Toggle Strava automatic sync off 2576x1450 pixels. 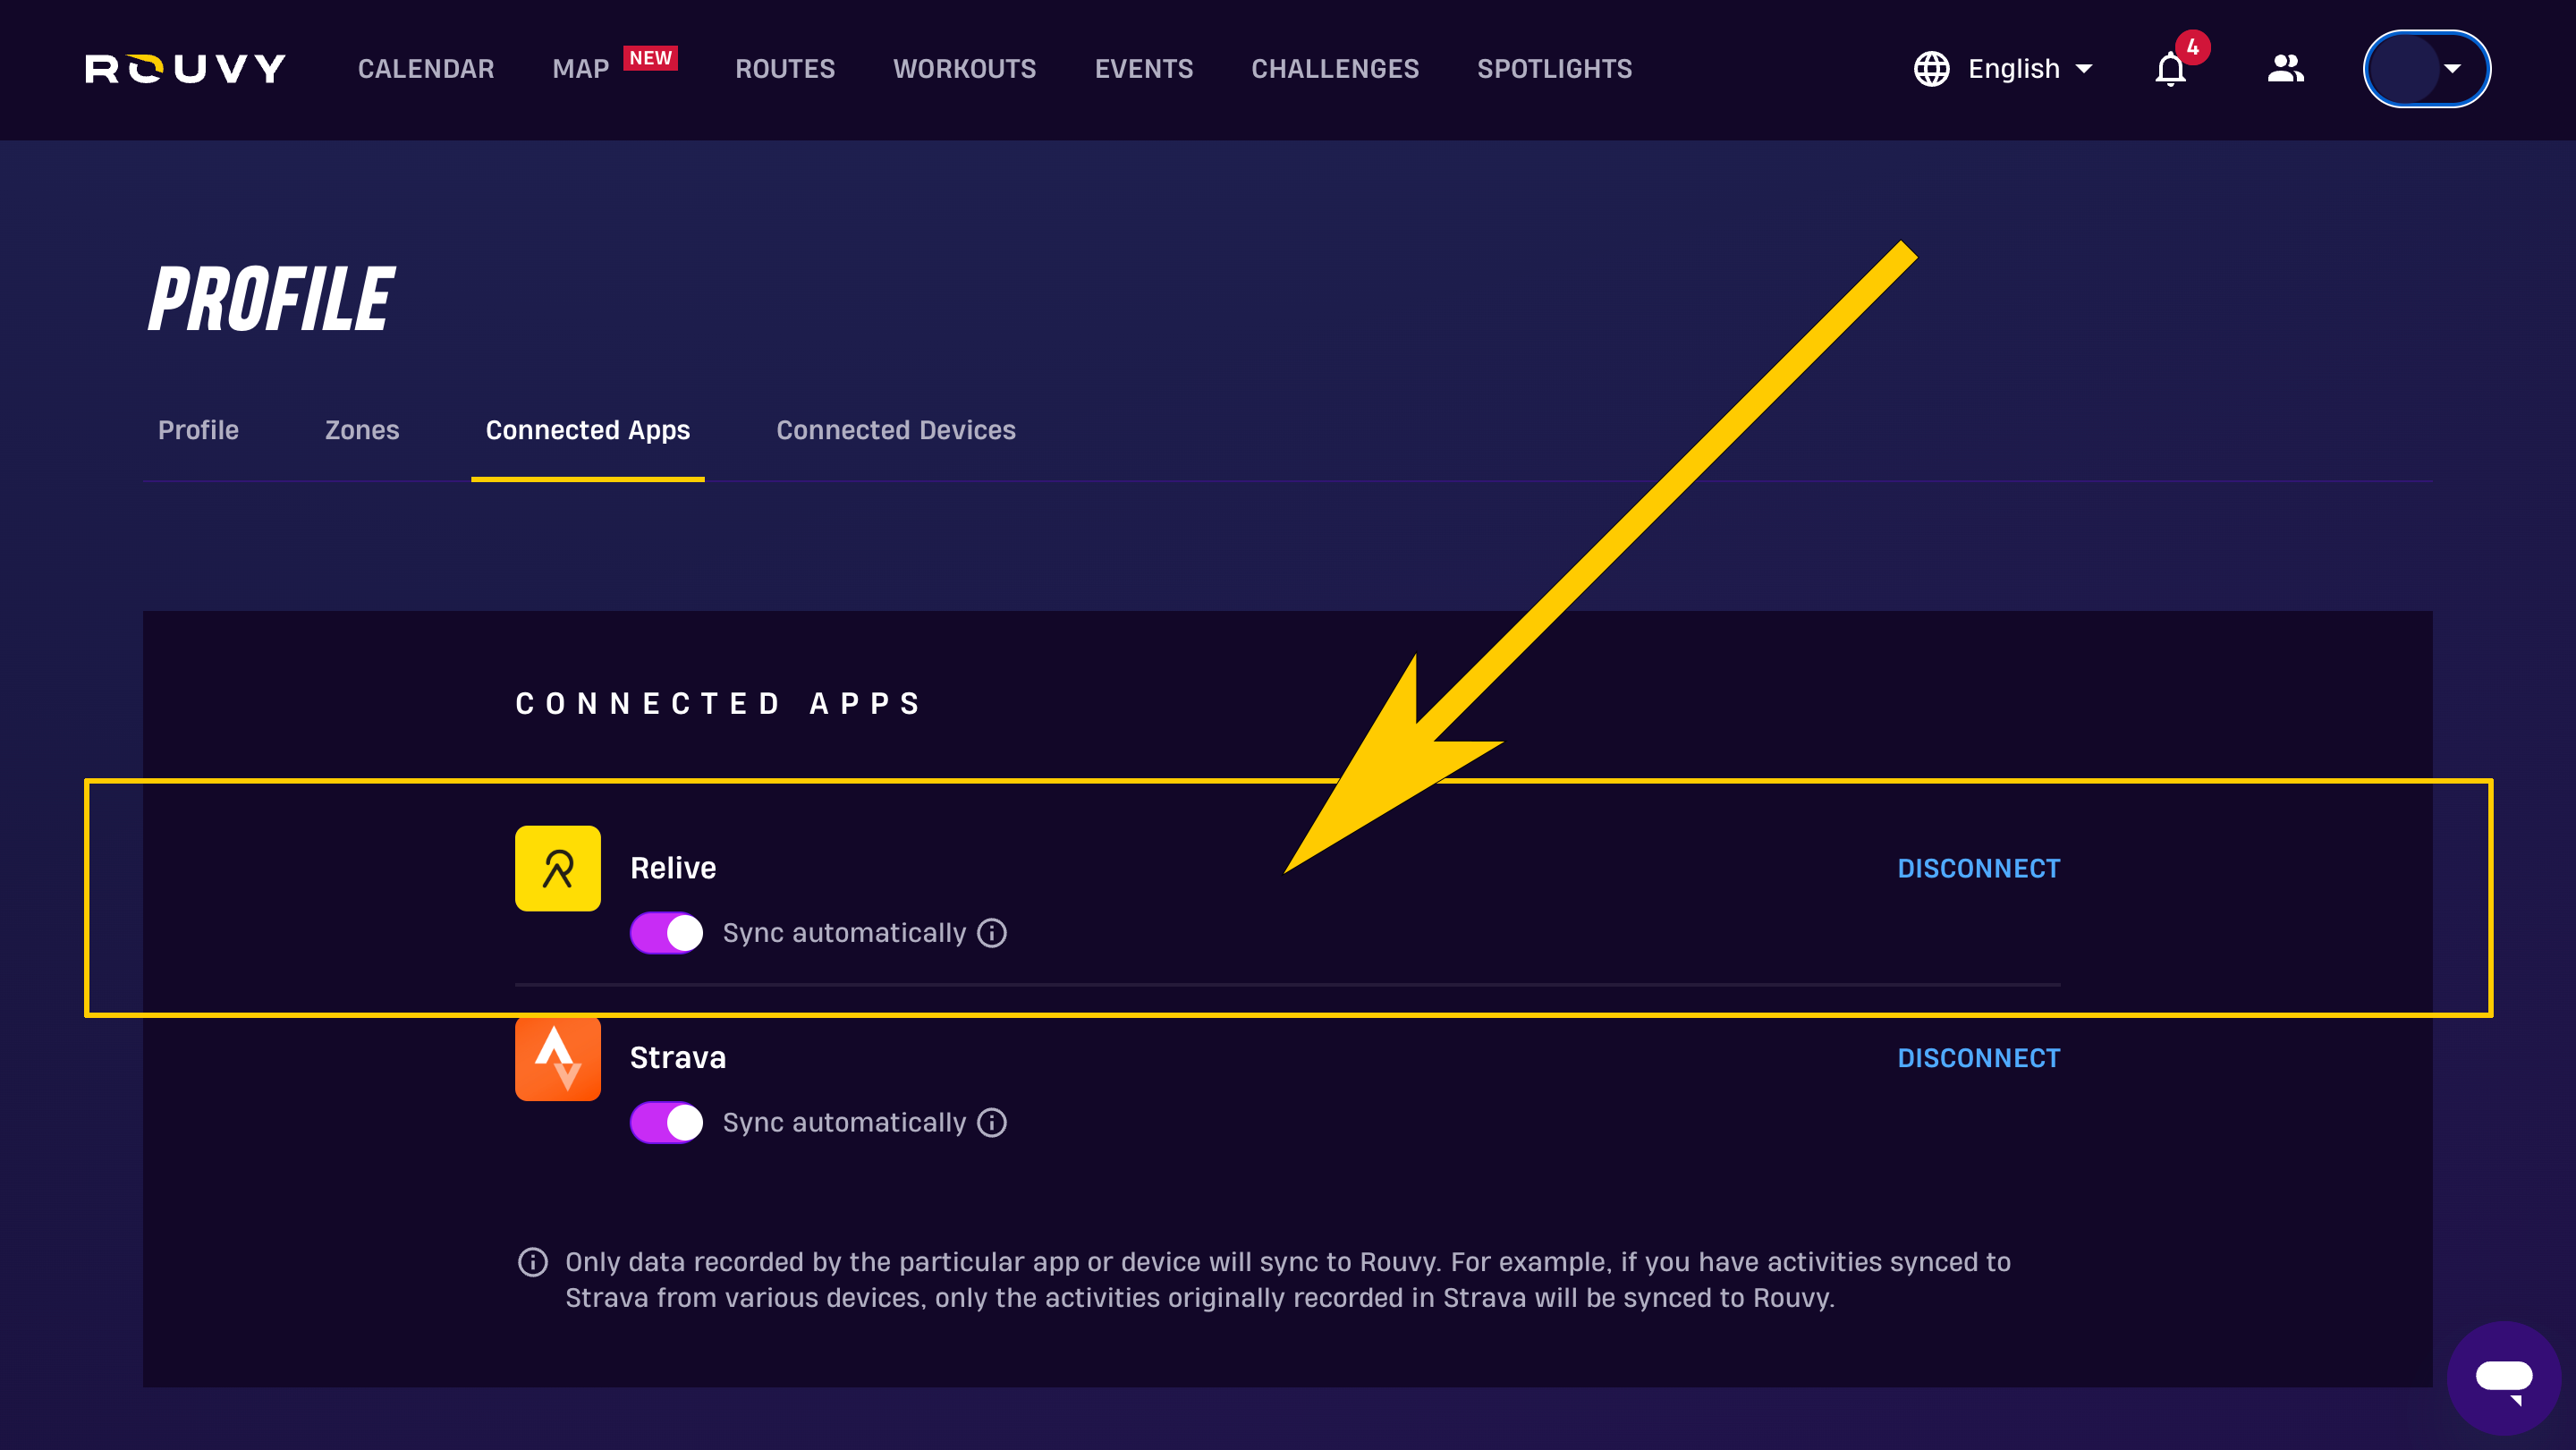[666, 1123]
